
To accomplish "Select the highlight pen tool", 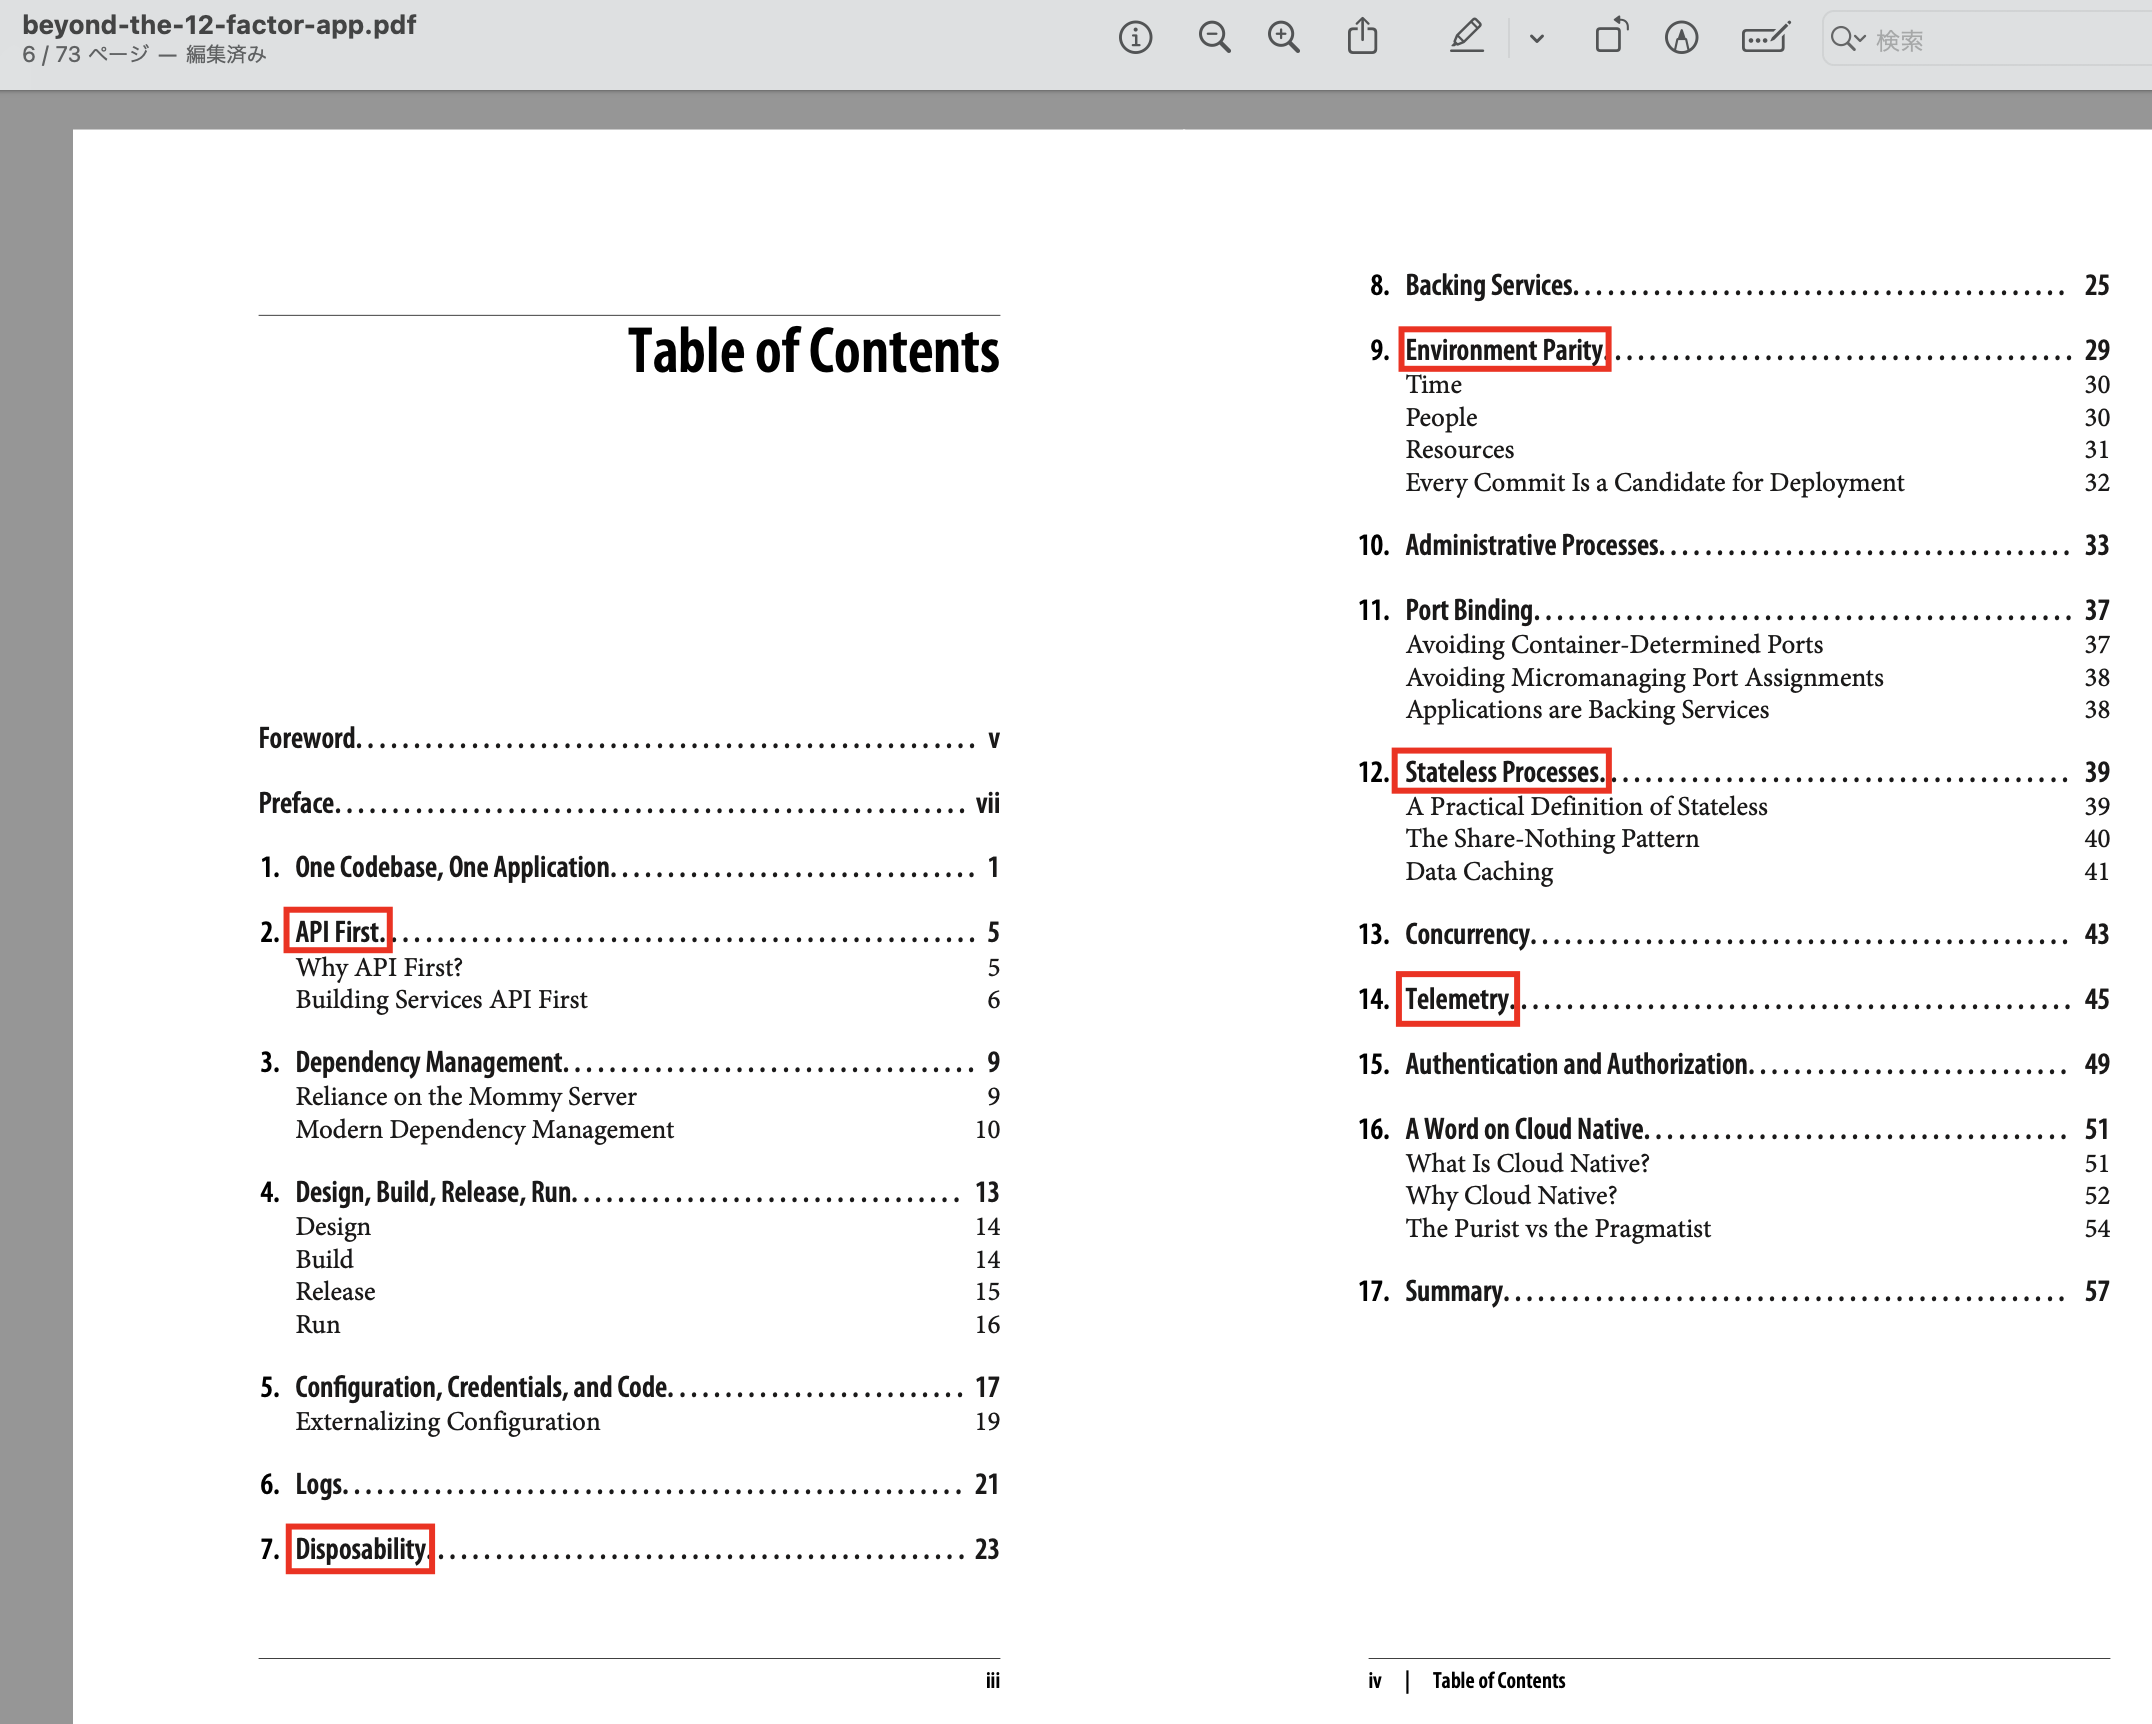I will point(1466,38).
